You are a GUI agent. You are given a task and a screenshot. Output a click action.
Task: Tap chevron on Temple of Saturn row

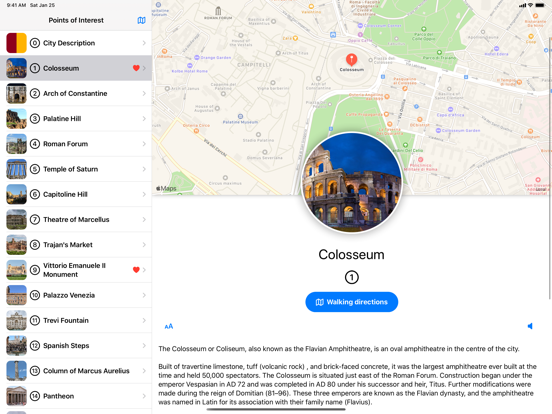point(144,169)
